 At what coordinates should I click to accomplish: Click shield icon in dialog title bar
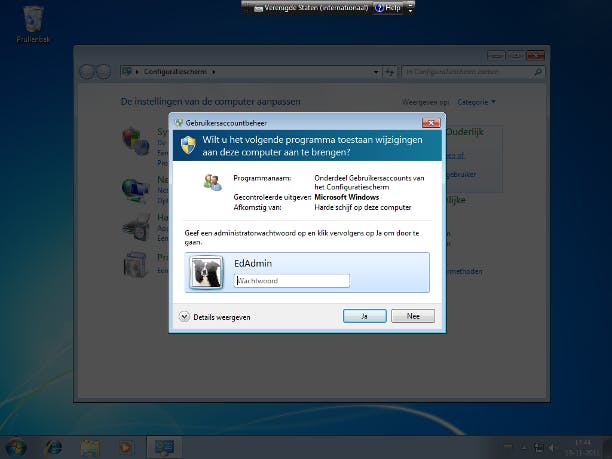click(179, 123)
